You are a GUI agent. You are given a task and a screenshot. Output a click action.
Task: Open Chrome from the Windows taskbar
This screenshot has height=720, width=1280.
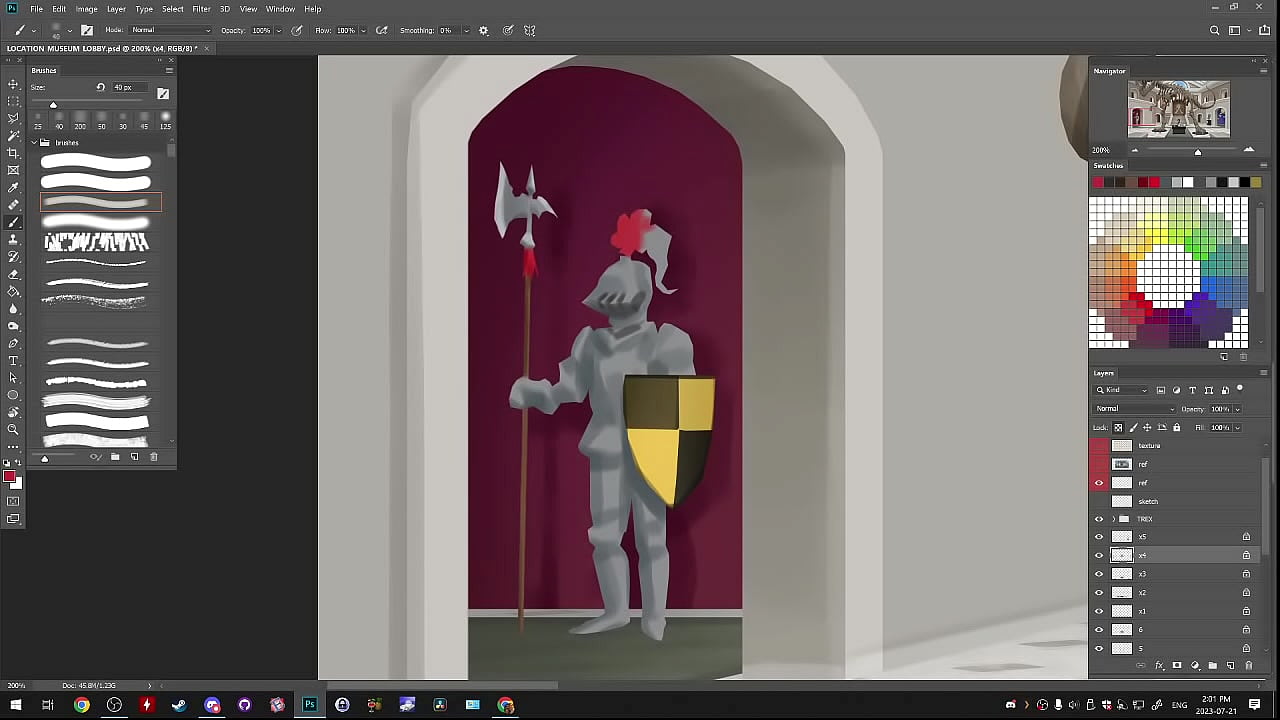tap(82, 705)
